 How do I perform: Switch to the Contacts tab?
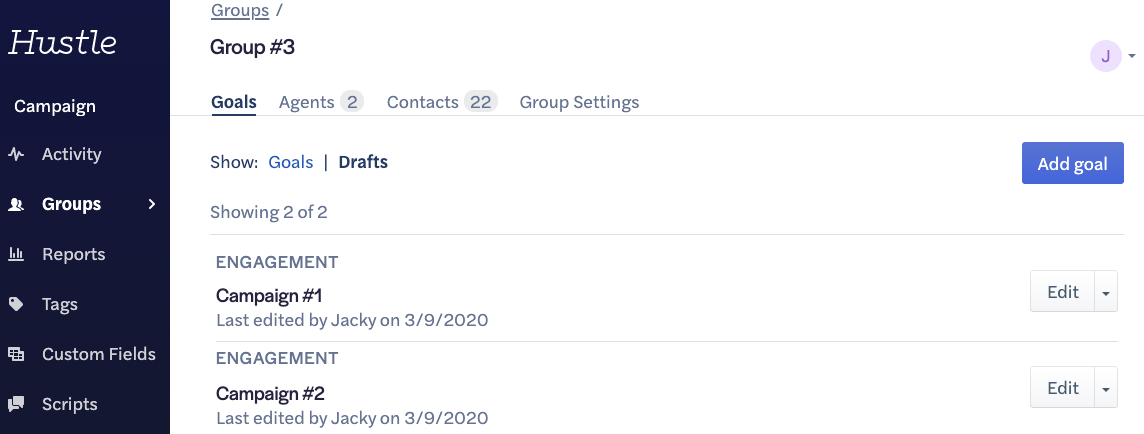coord(442,102)
